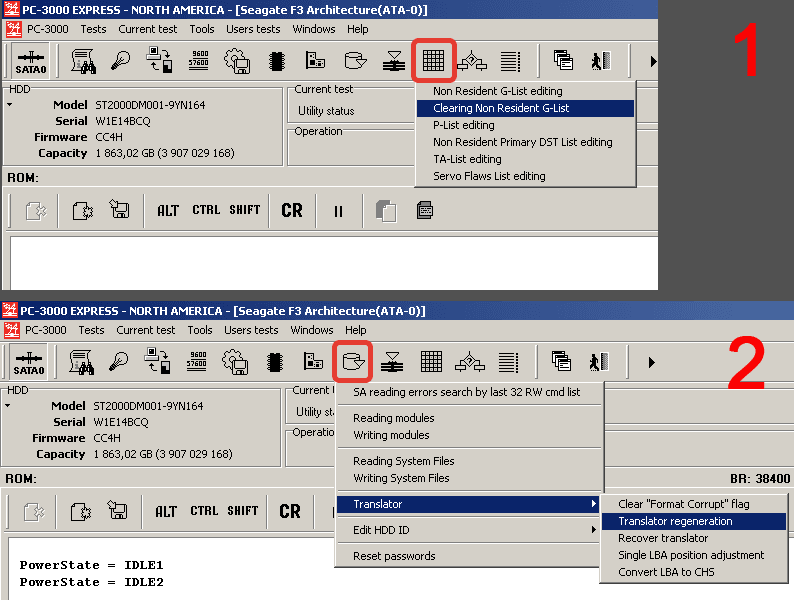Viewport: 794px width, 600px height.
Task: Click the cascaded windows icon in upper toolbar
Action: pos(563,60)
